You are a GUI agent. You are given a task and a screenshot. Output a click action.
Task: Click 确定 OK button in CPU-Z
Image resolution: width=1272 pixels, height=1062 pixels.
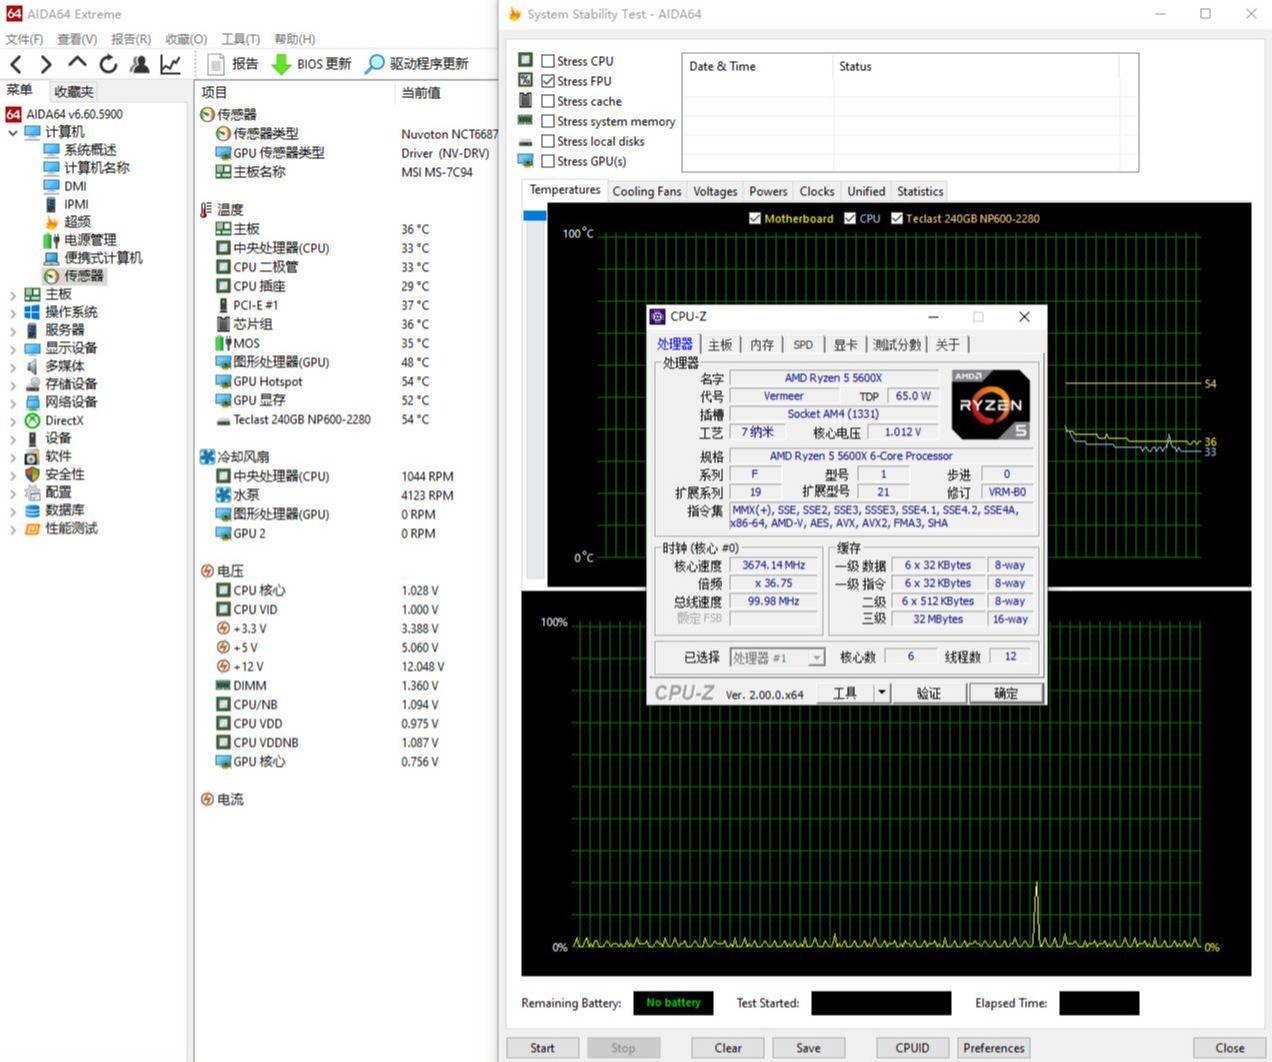pos(1006,692)
